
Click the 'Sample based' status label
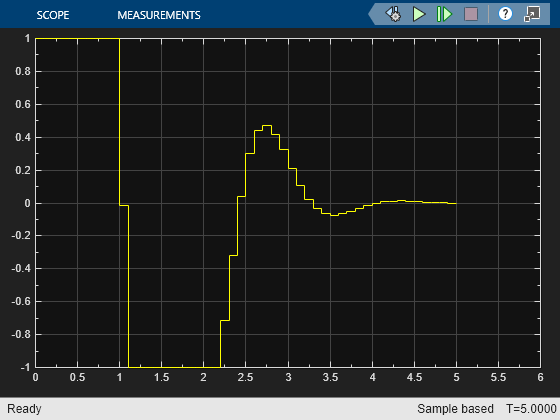[x=455, y=409]
